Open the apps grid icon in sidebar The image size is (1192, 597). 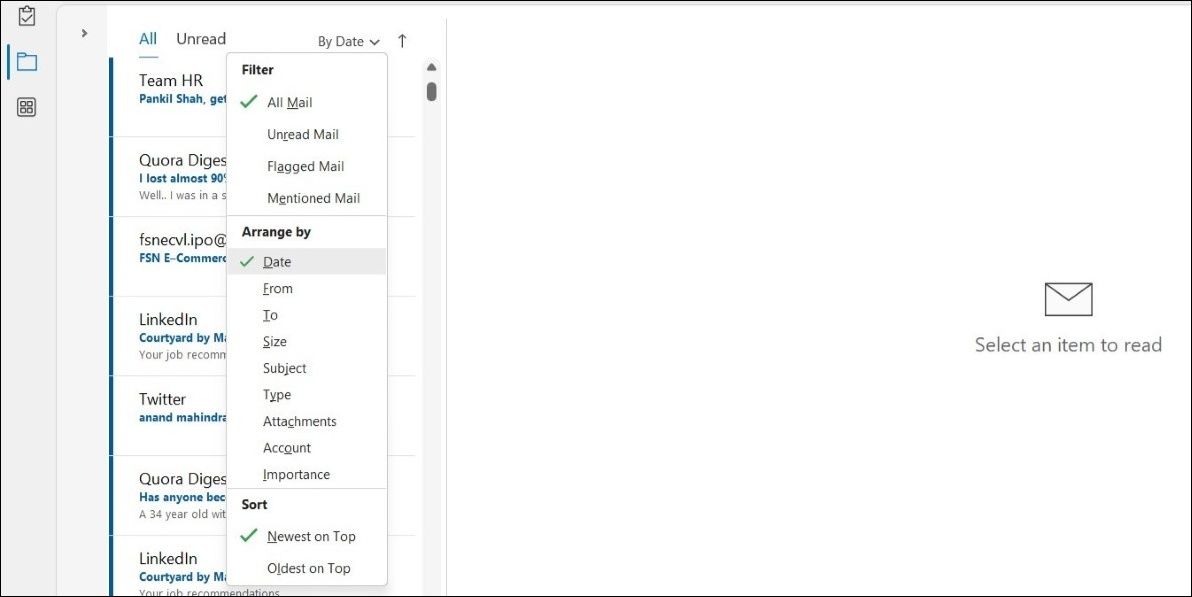[25, 107]
